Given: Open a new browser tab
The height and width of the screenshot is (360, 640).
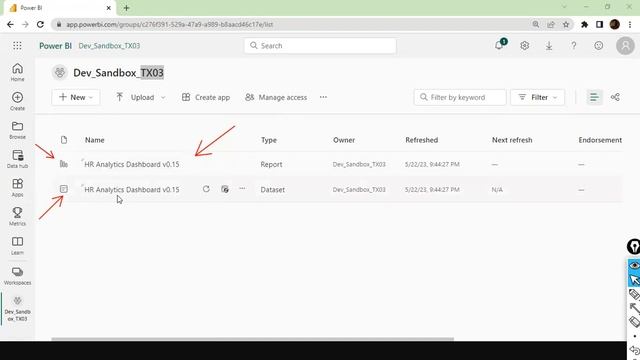Looking at the screenshot, I should [x=127, y=8].
